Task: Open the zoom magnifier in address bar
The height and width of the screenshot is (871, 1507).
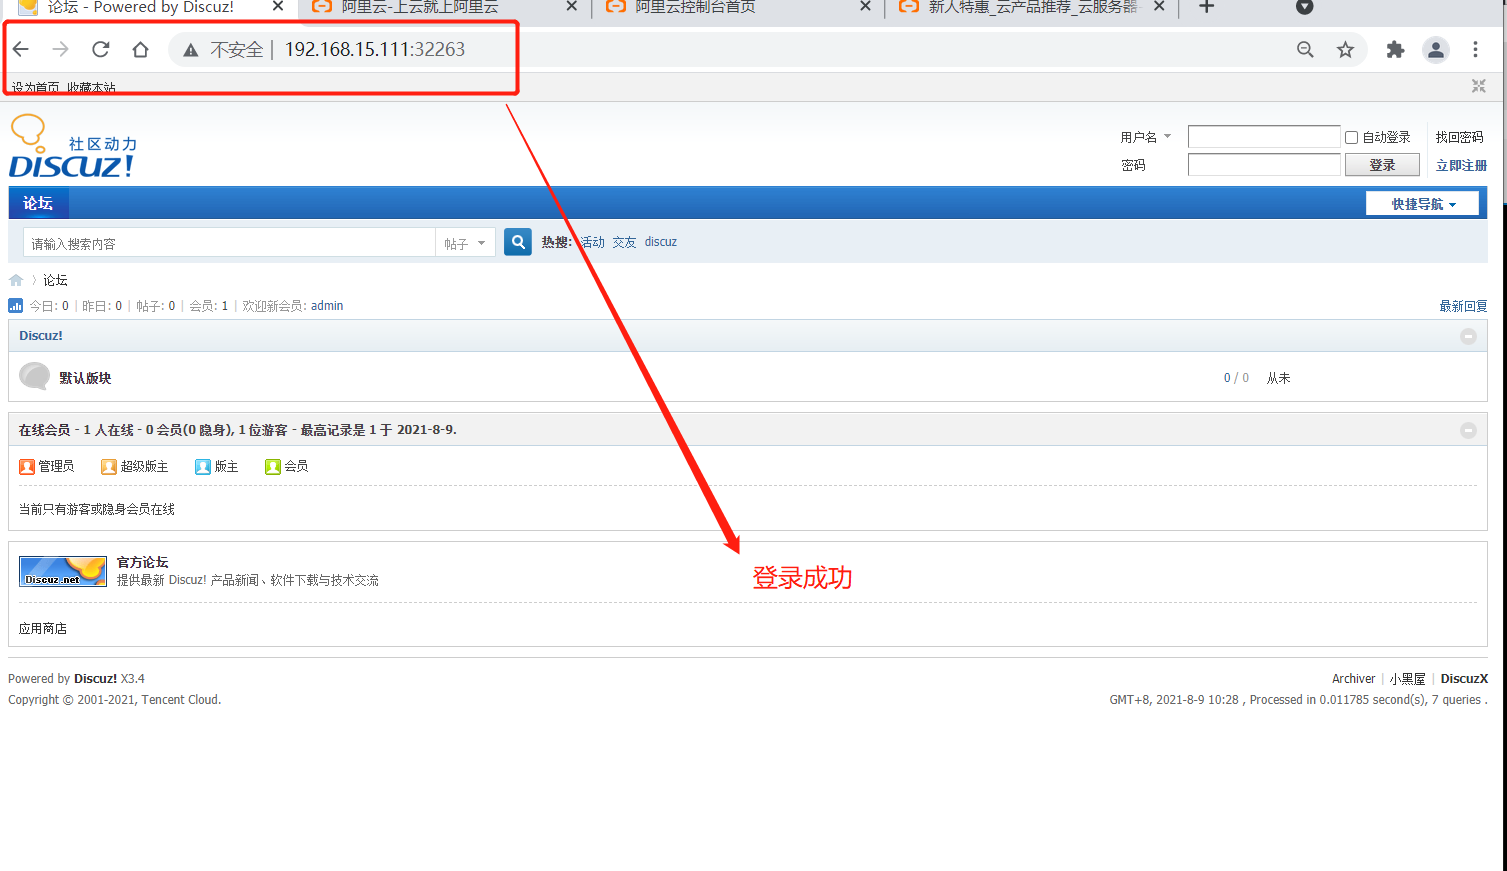Action: [x=1305, y=49]
